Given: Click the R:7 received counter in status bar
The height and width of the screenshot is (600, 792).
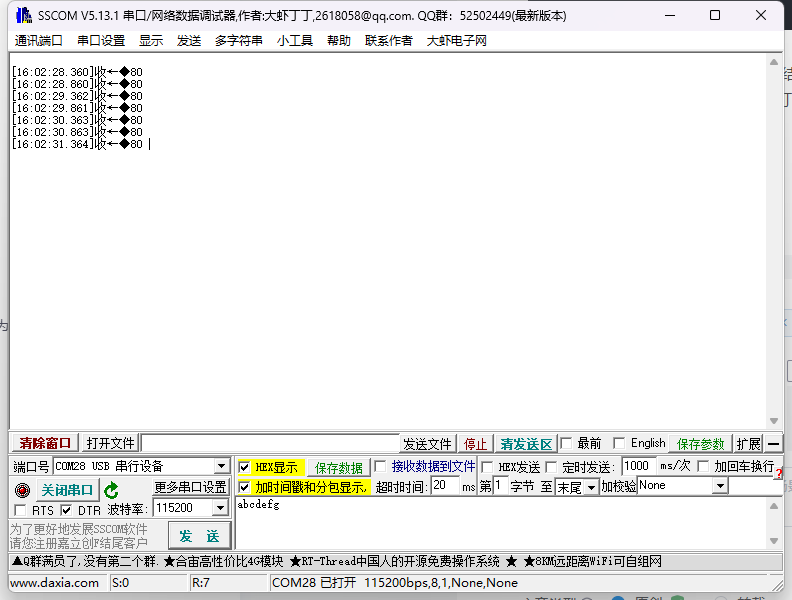Looking at the screenshot, I should (x=201, y=583).
